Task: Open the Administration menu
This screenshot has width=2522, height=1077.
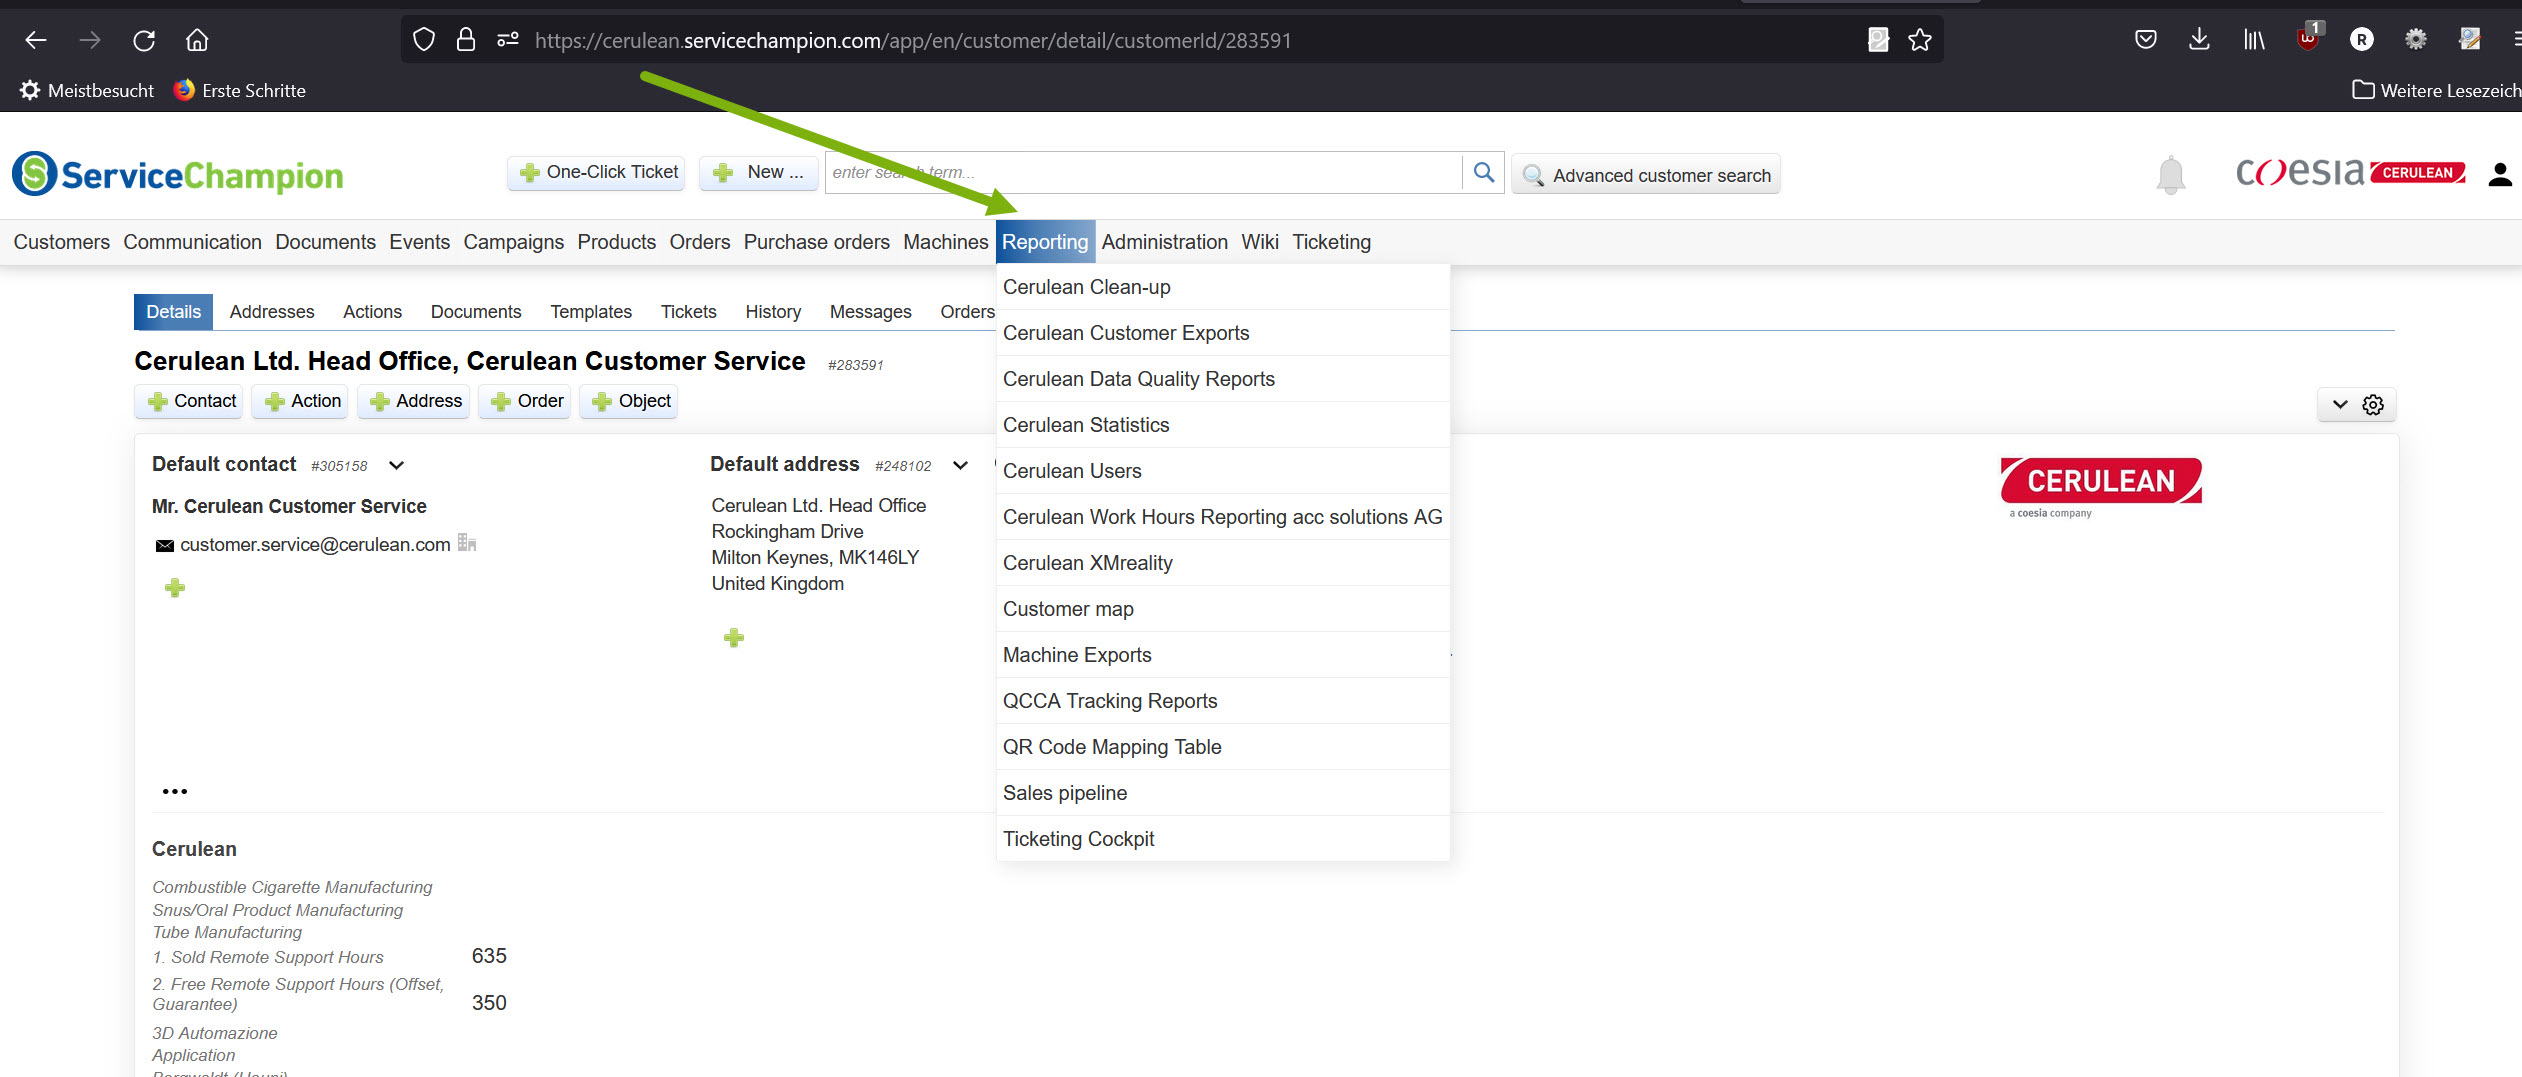Action: point(1165,242)
